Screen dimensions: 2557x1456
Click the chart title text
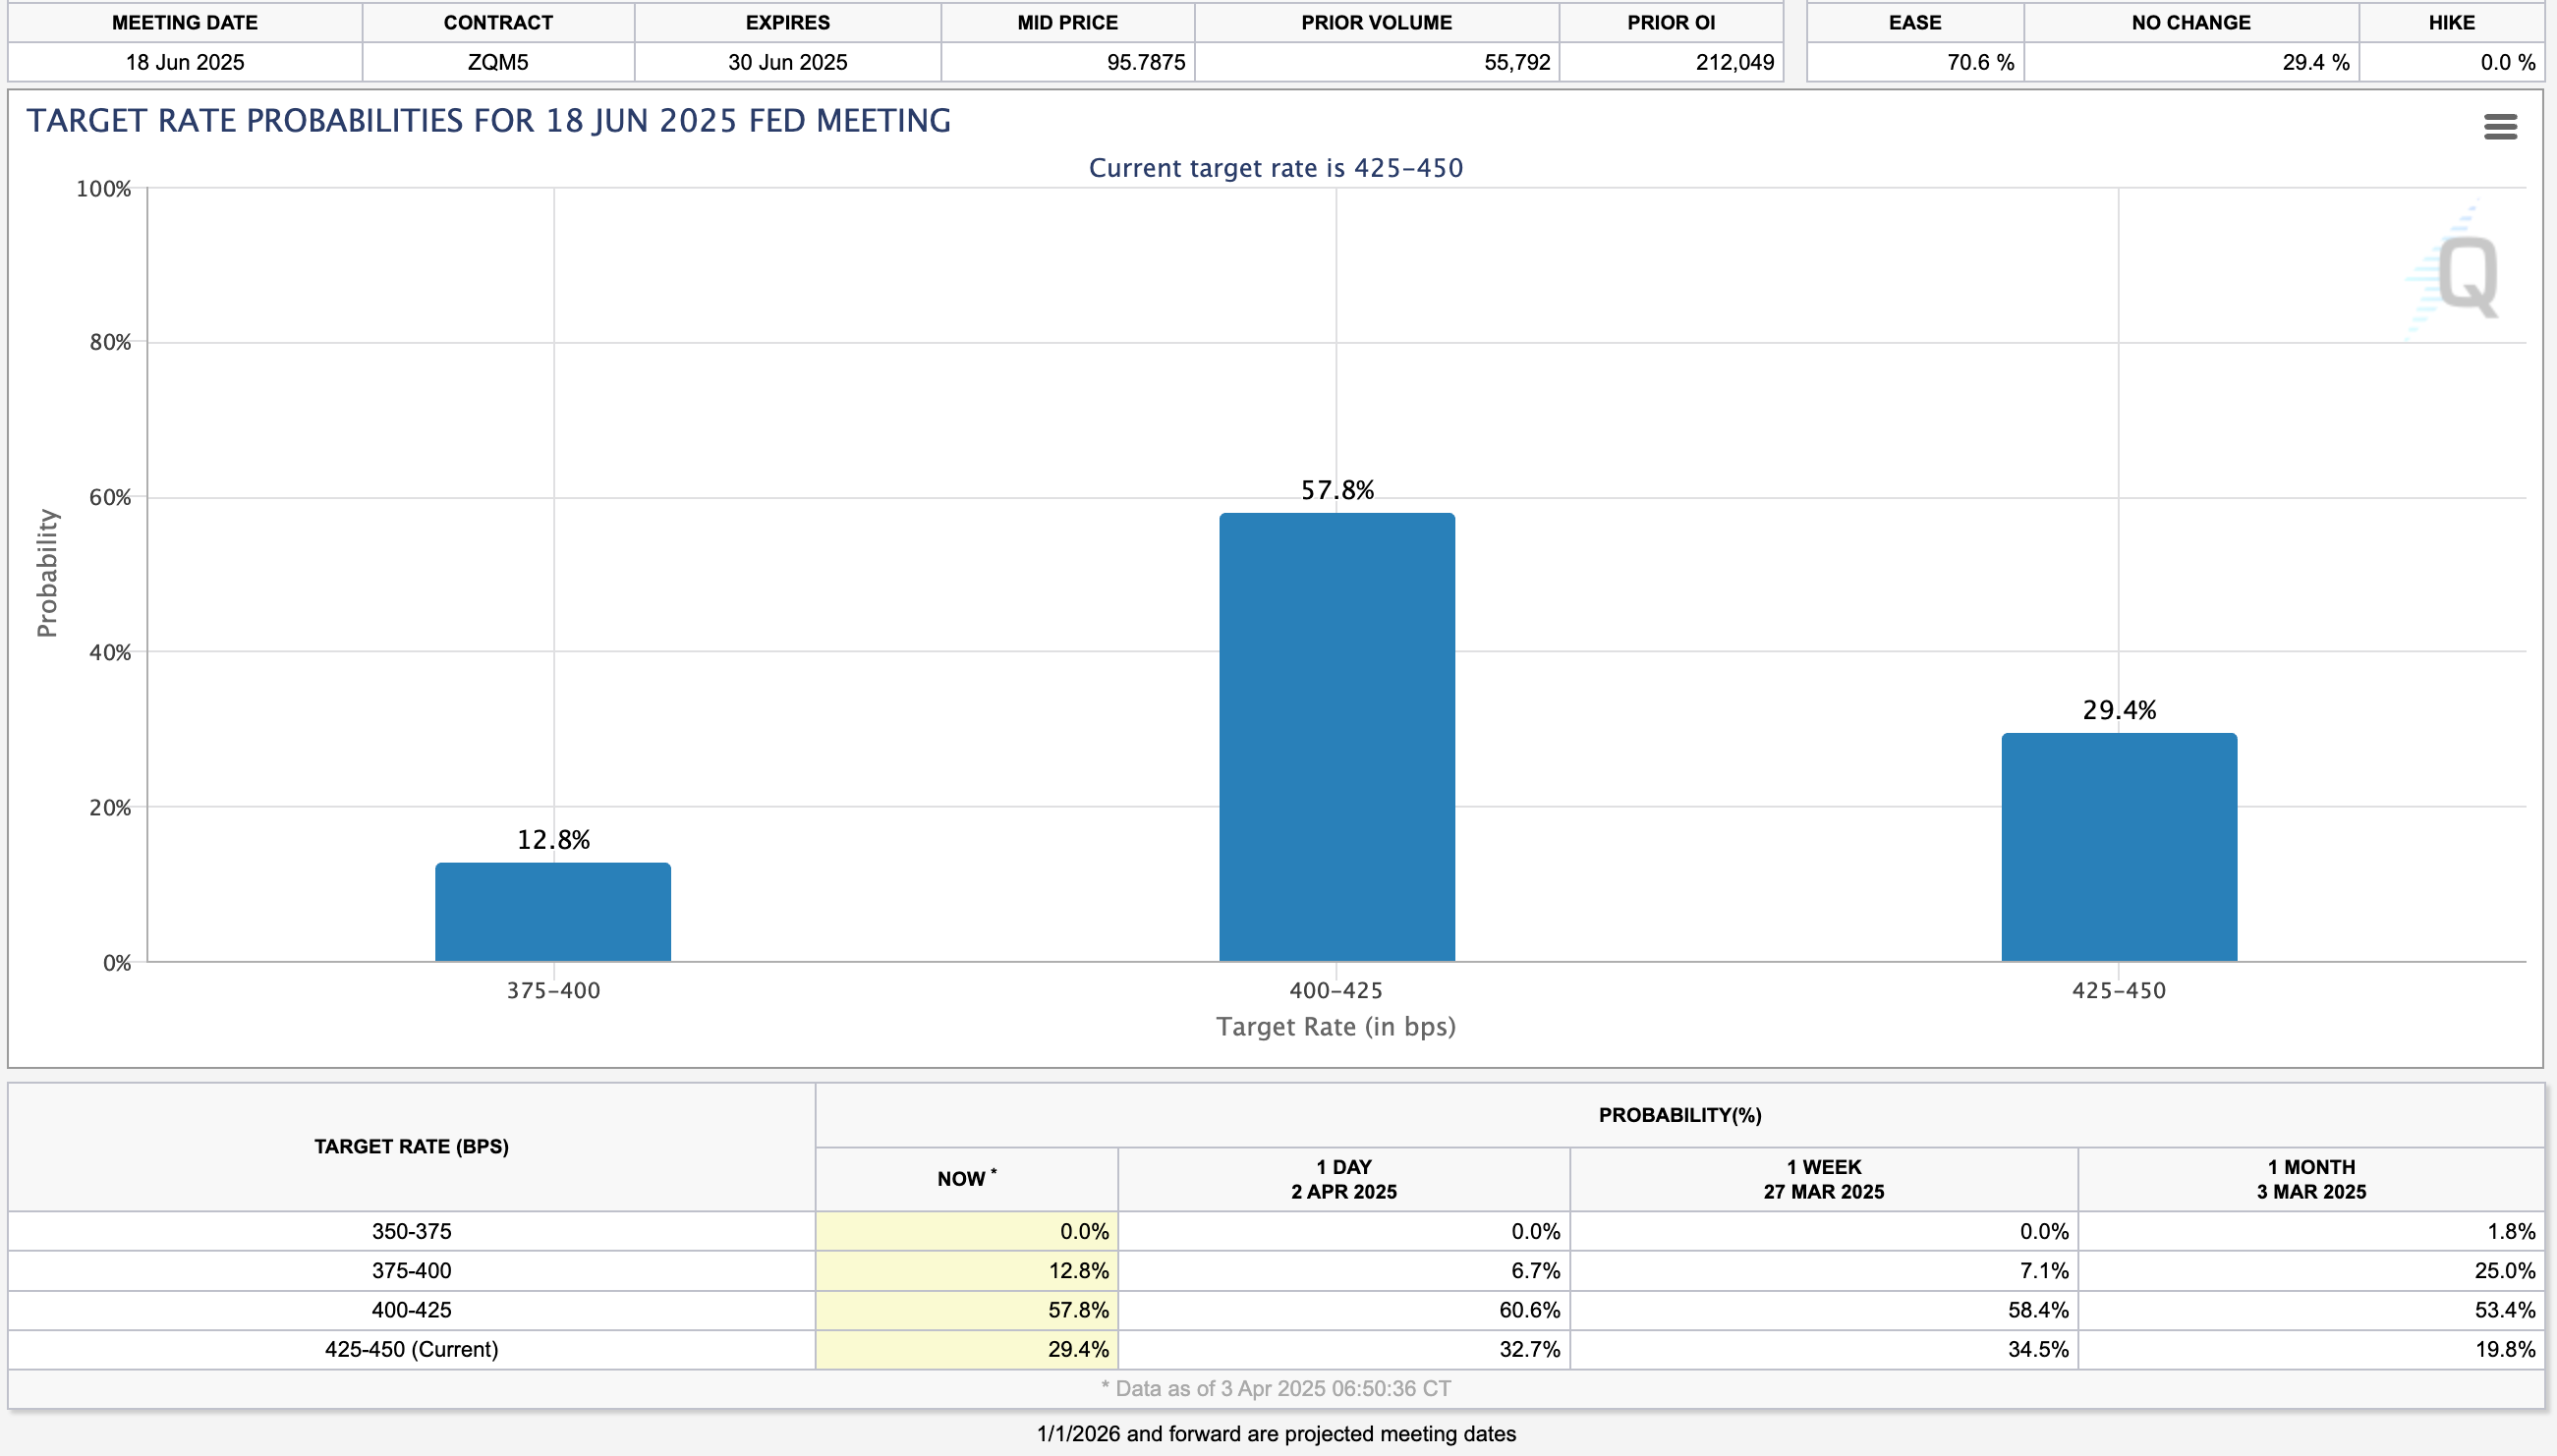pos(488,121)
